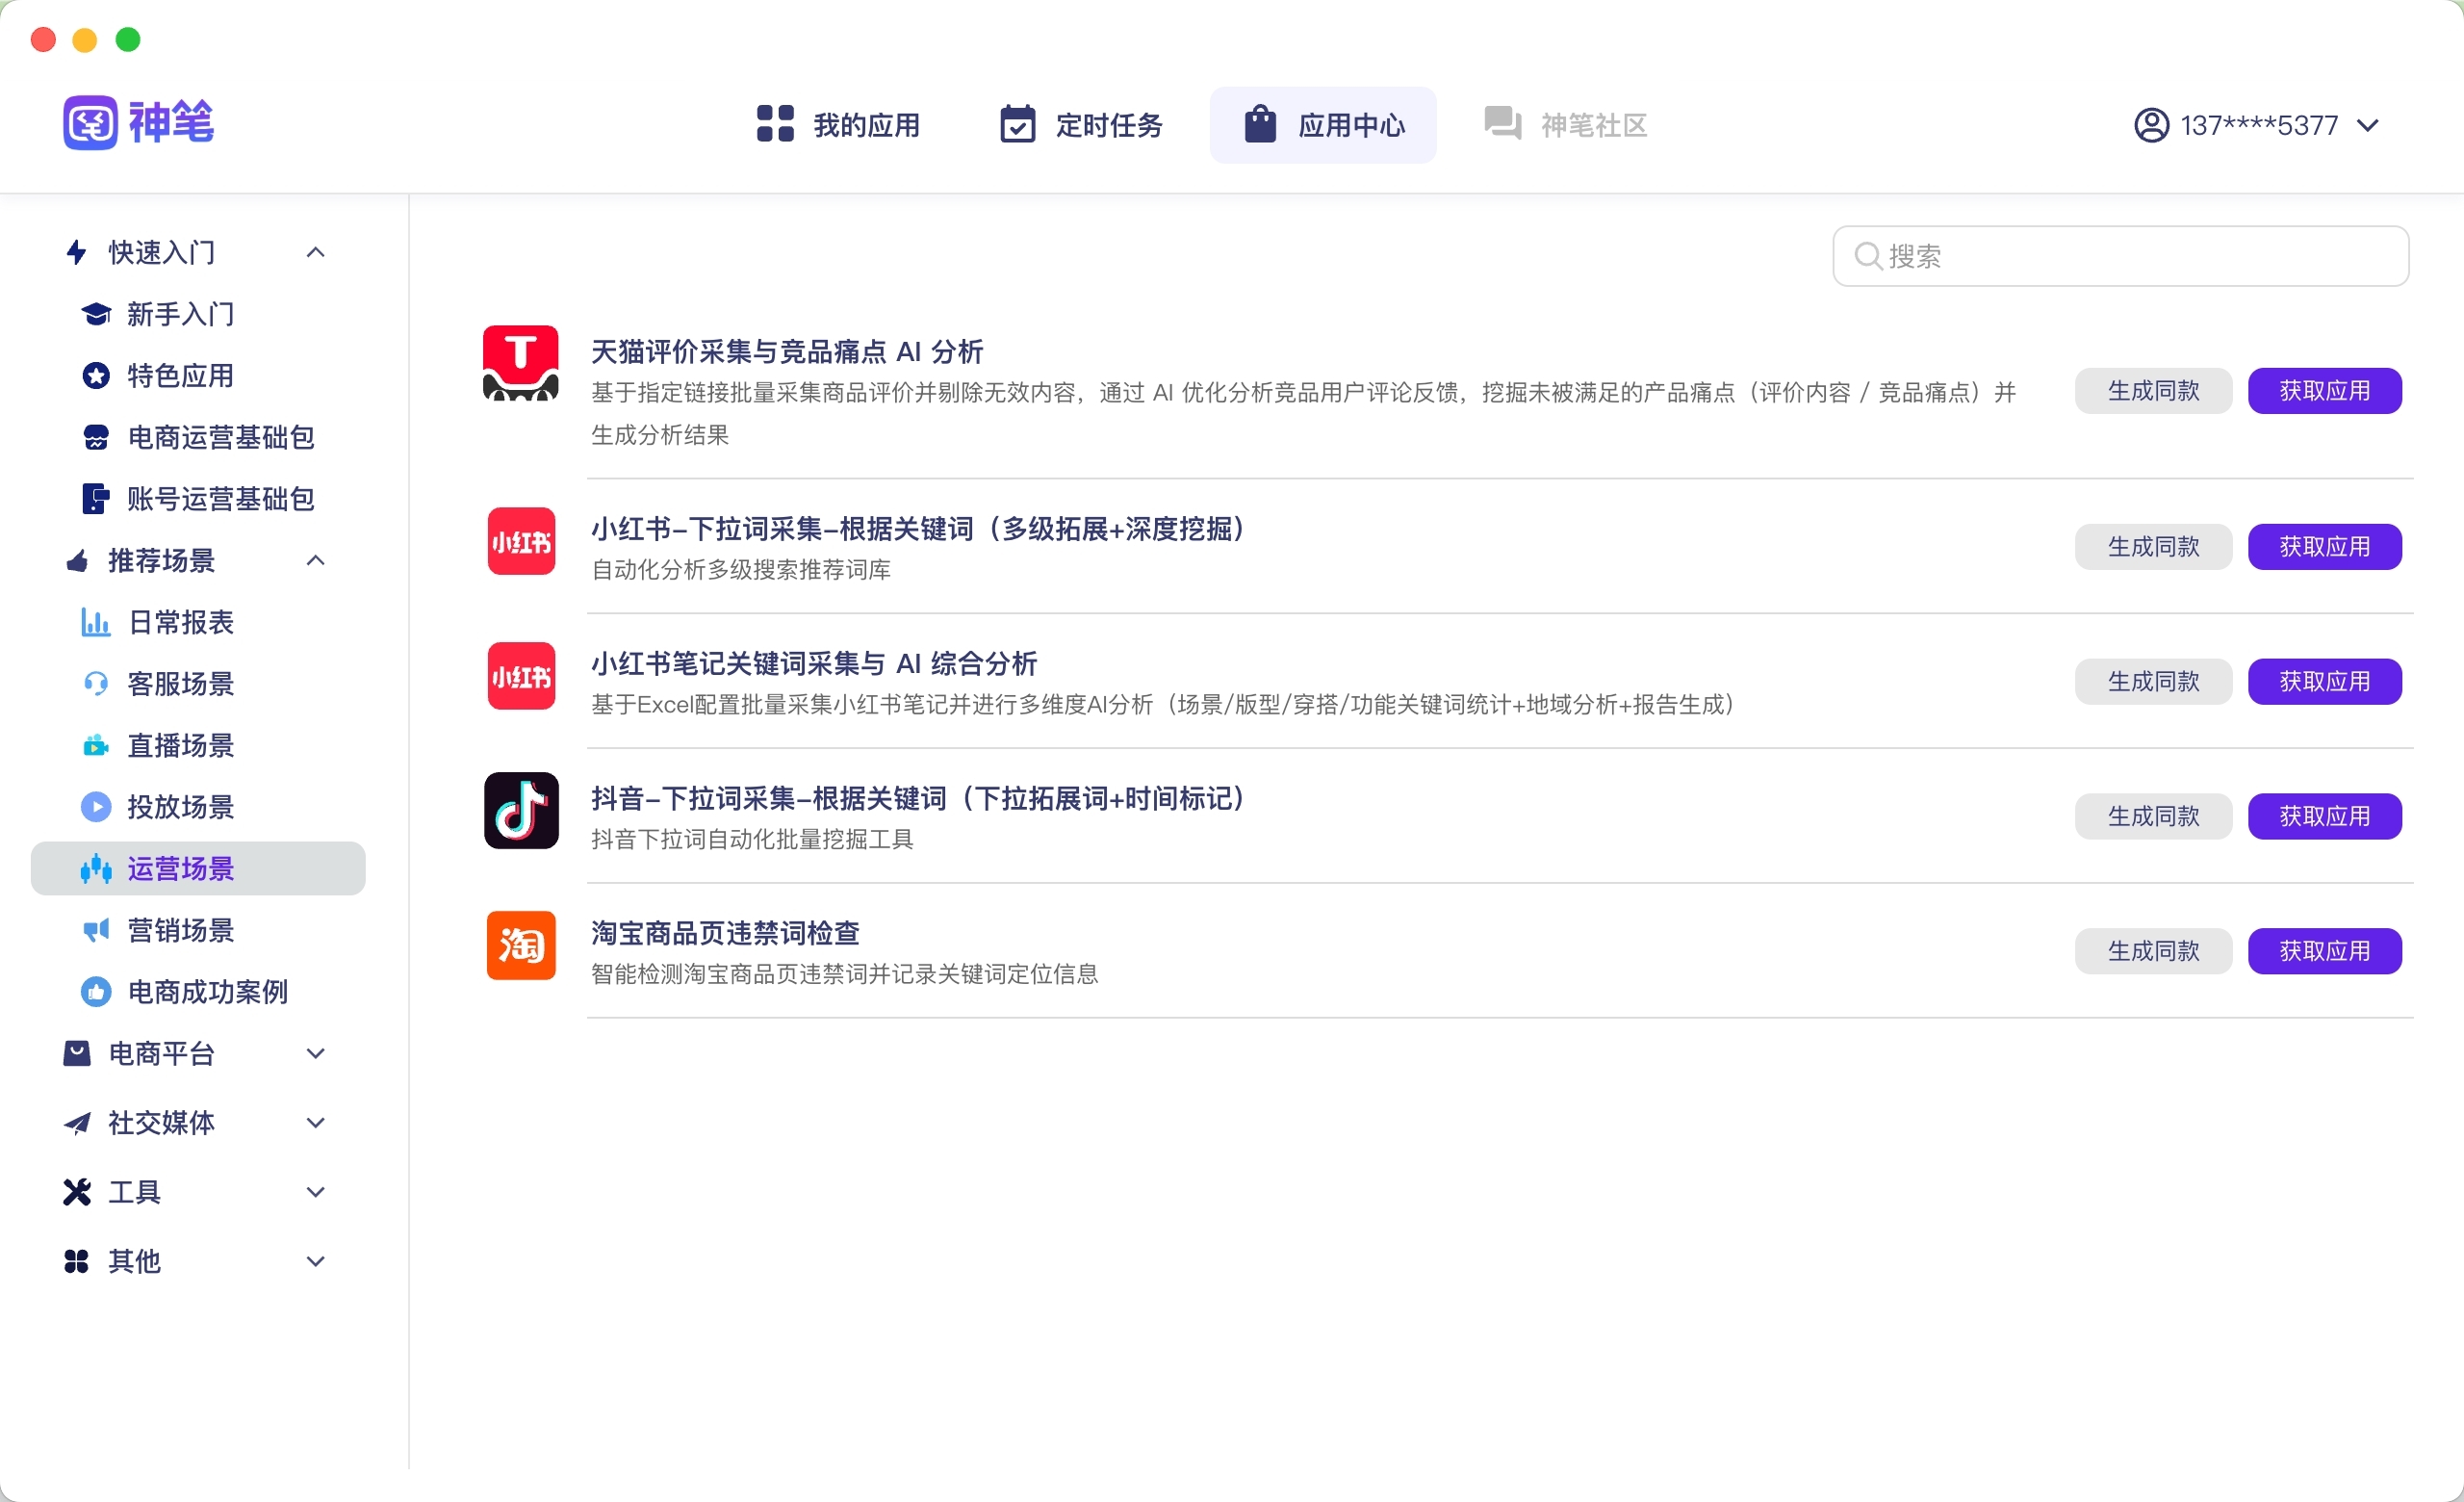
Task: Expand the 电商平台 section
Action: click(x=315, y=1053)
